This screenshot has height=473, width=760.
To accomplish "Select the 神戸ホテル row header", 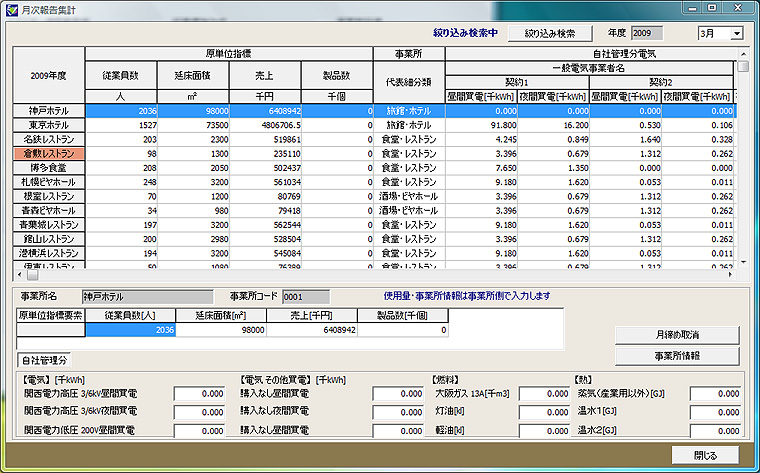I will point(48,111).
